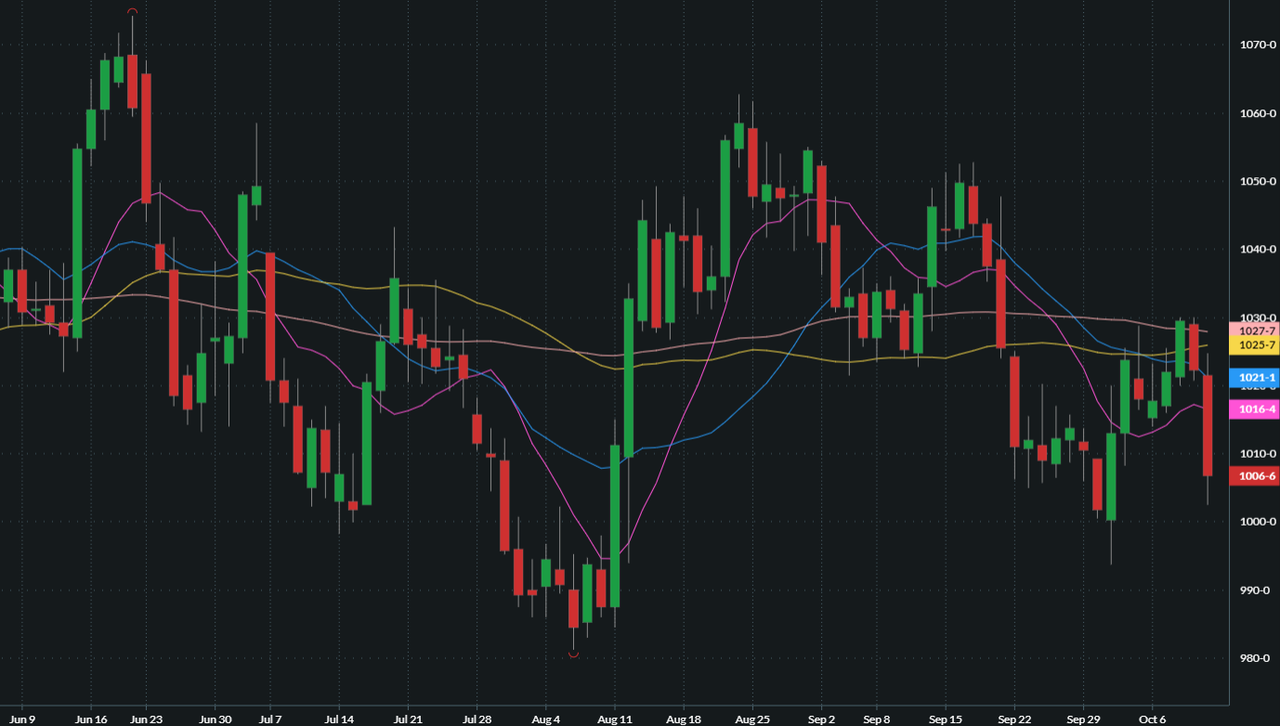The width and height of the screenshot is (1280, 726).
Task: Click the Sep 2 date label
Action: point(820,718)
